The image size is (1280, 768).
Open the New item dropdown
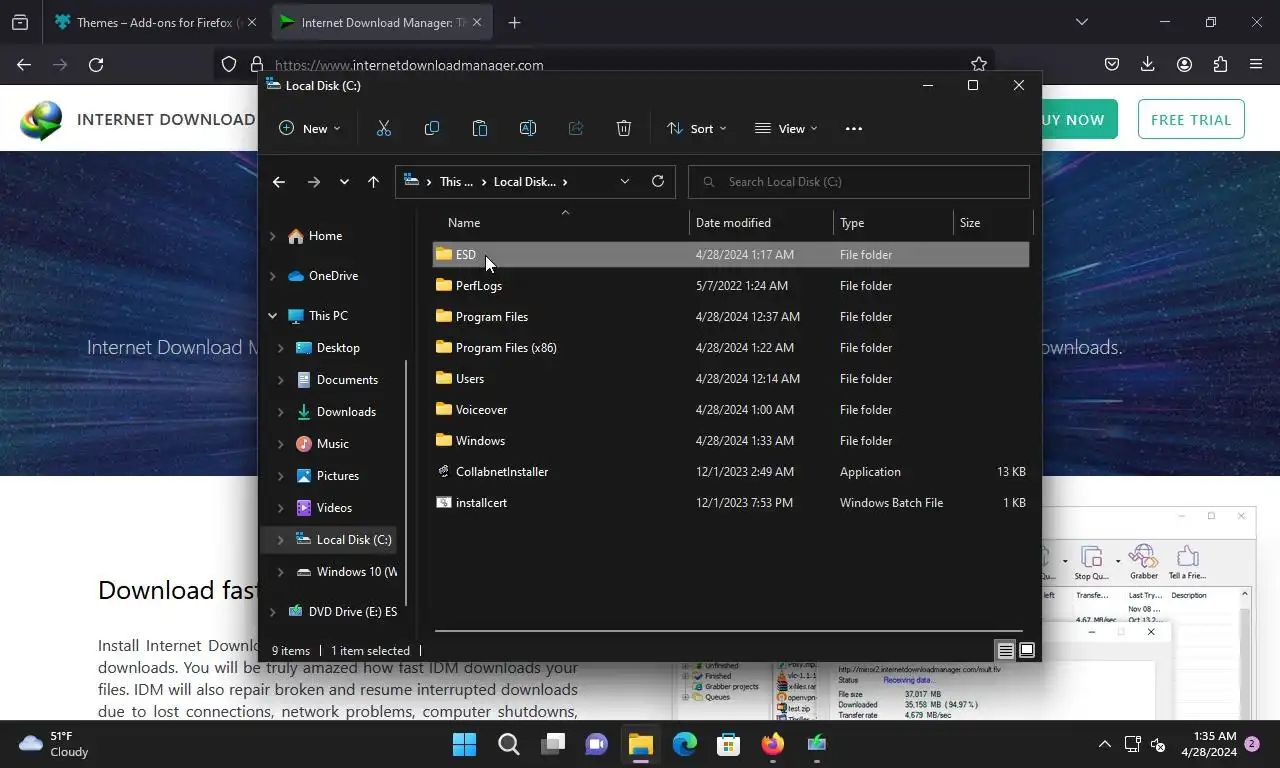tap(310, 128)
